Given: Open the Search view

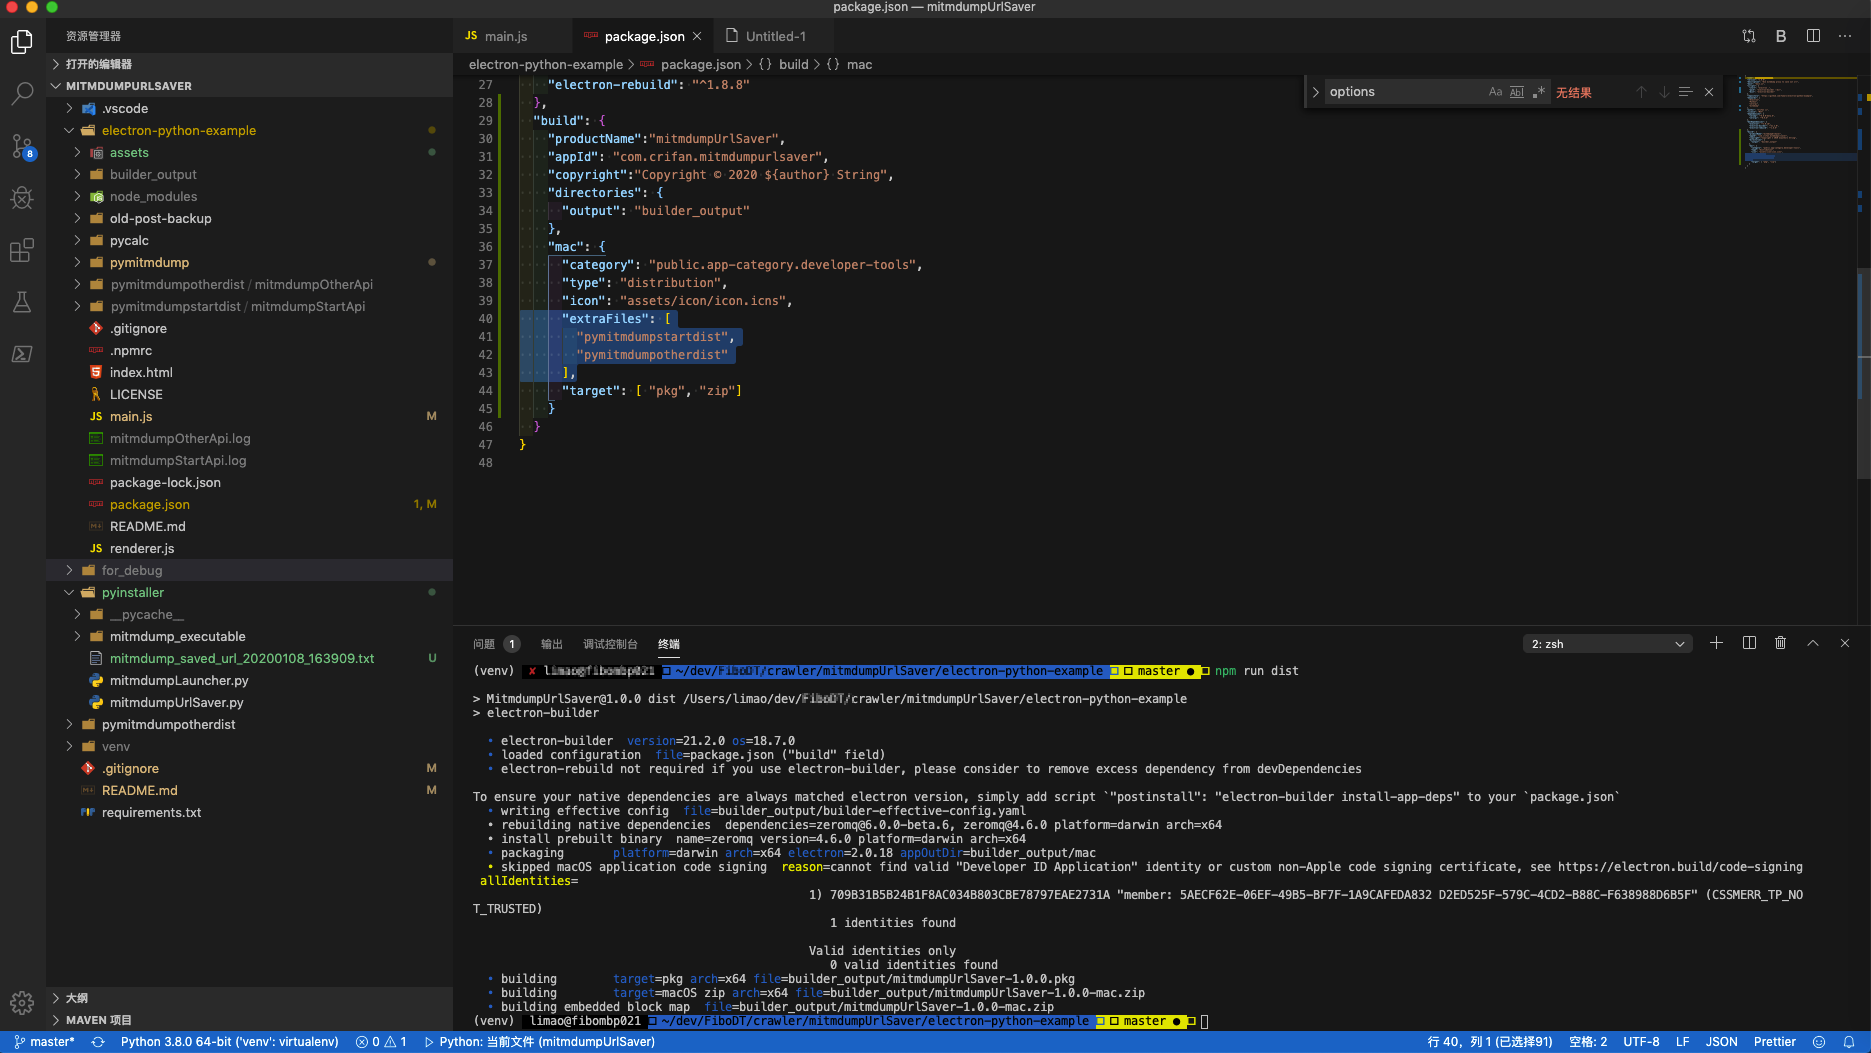Looking at the screenshot, I should (x=22, y=93).
